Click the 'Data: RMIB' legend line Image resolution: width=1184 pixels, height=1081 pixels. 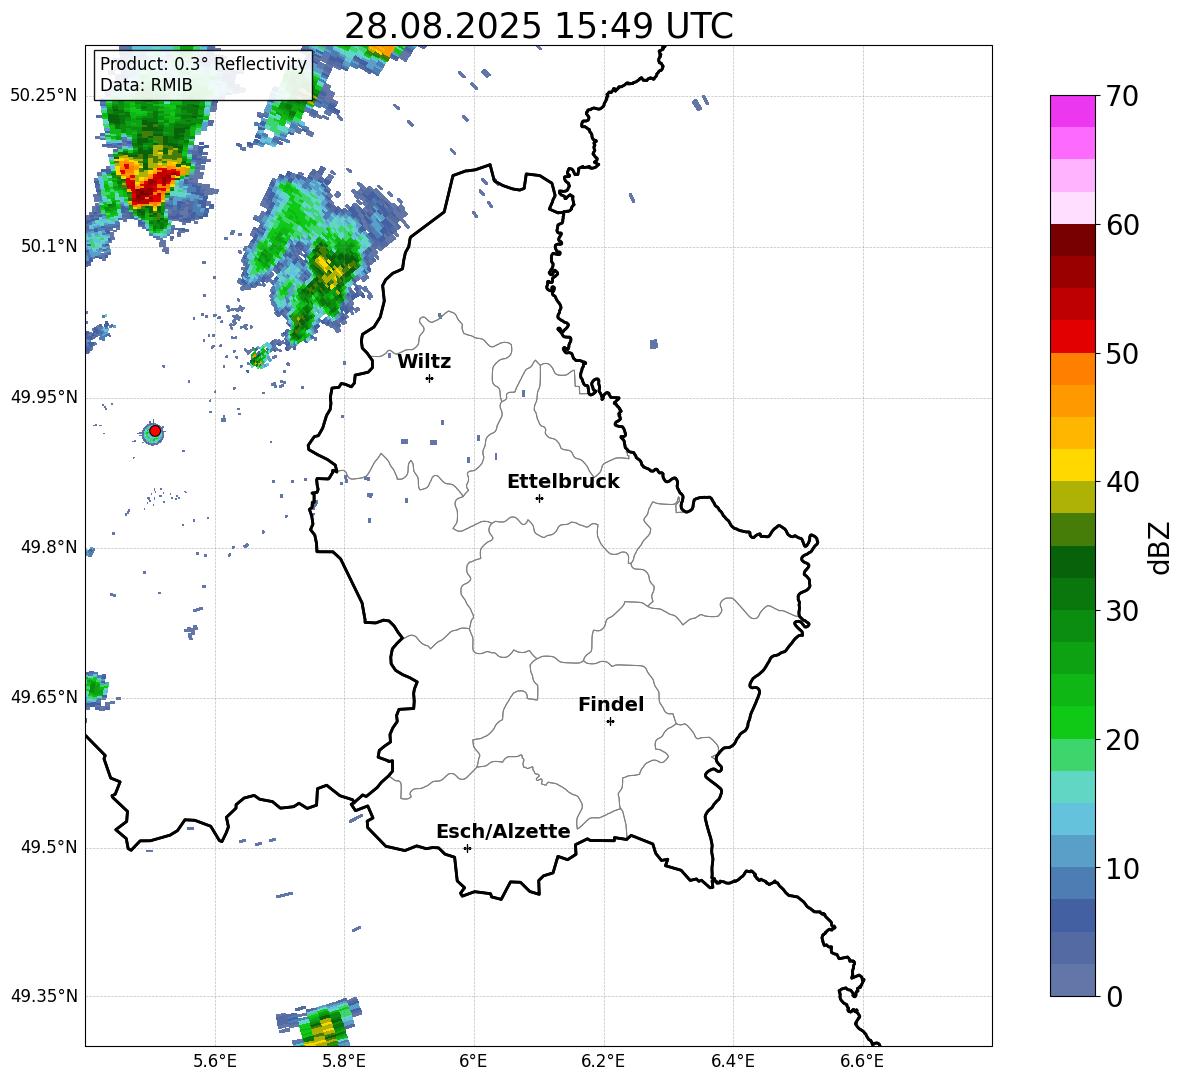(x=146, y=85)
